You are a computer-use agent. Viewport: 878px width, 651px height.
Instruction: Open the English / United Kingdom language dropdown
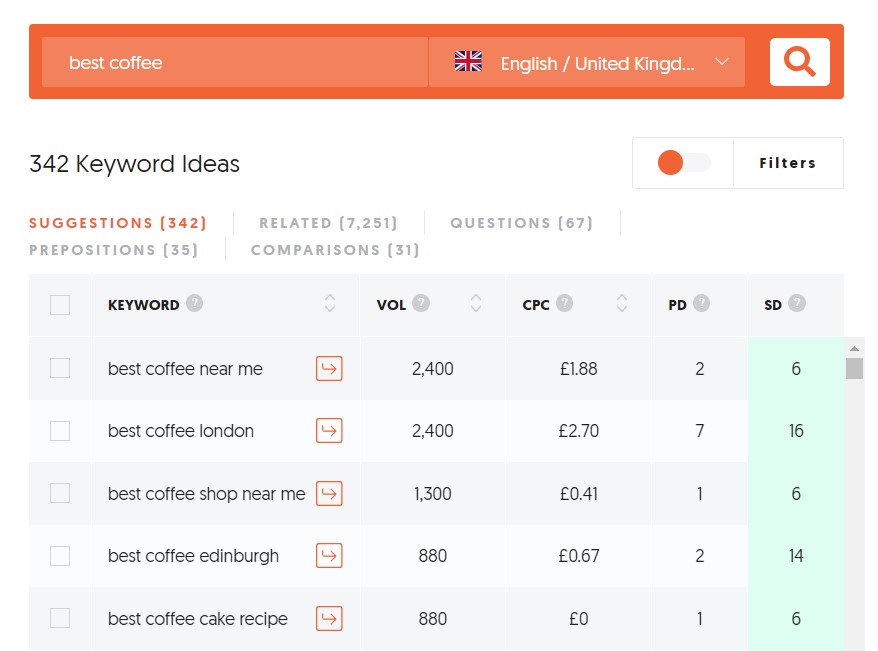point(587,62)
